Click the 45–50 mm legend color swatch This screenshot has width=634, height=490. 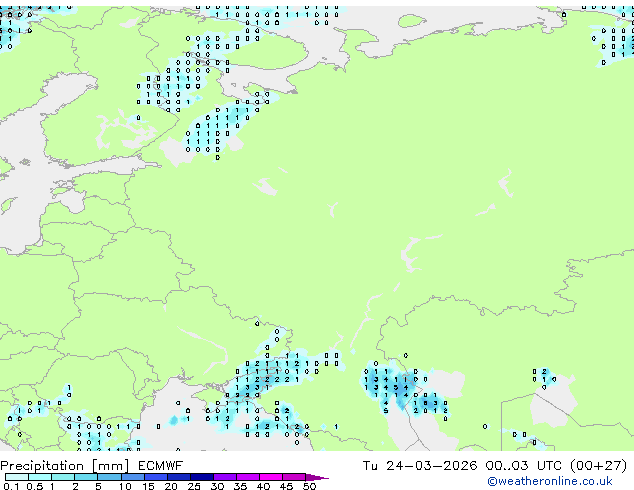point(294,477)
